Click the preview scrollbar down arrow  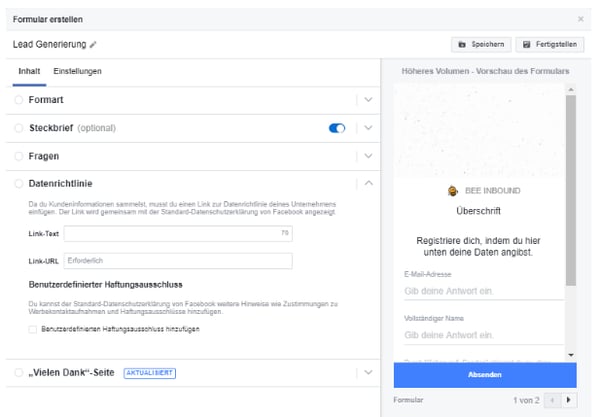tap(570, 354)
